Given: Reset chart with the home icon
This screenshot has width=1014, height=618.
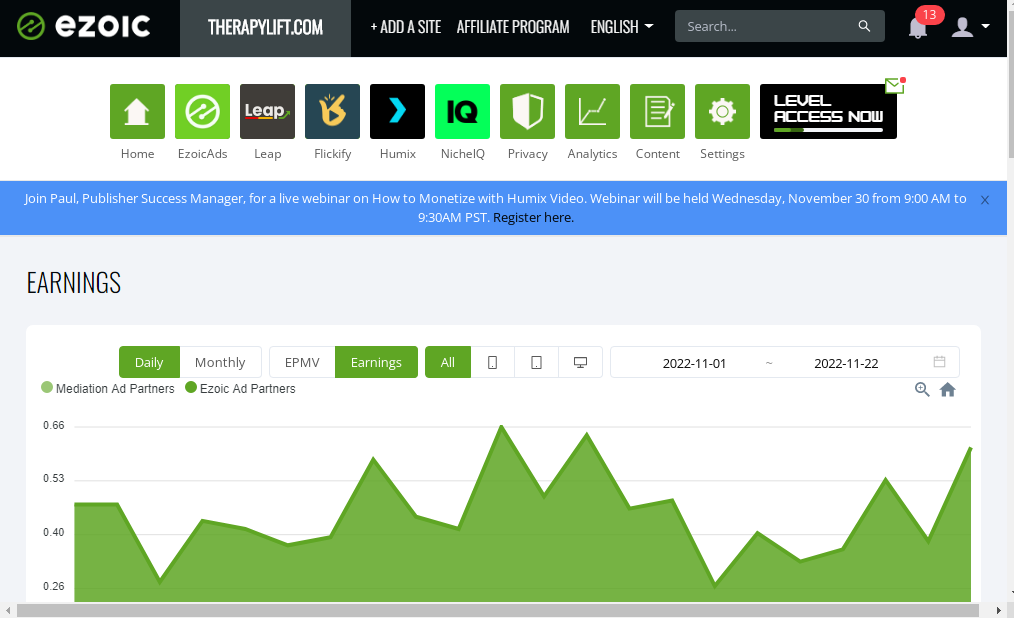Looking at the screenshot, I should point(947,389).
